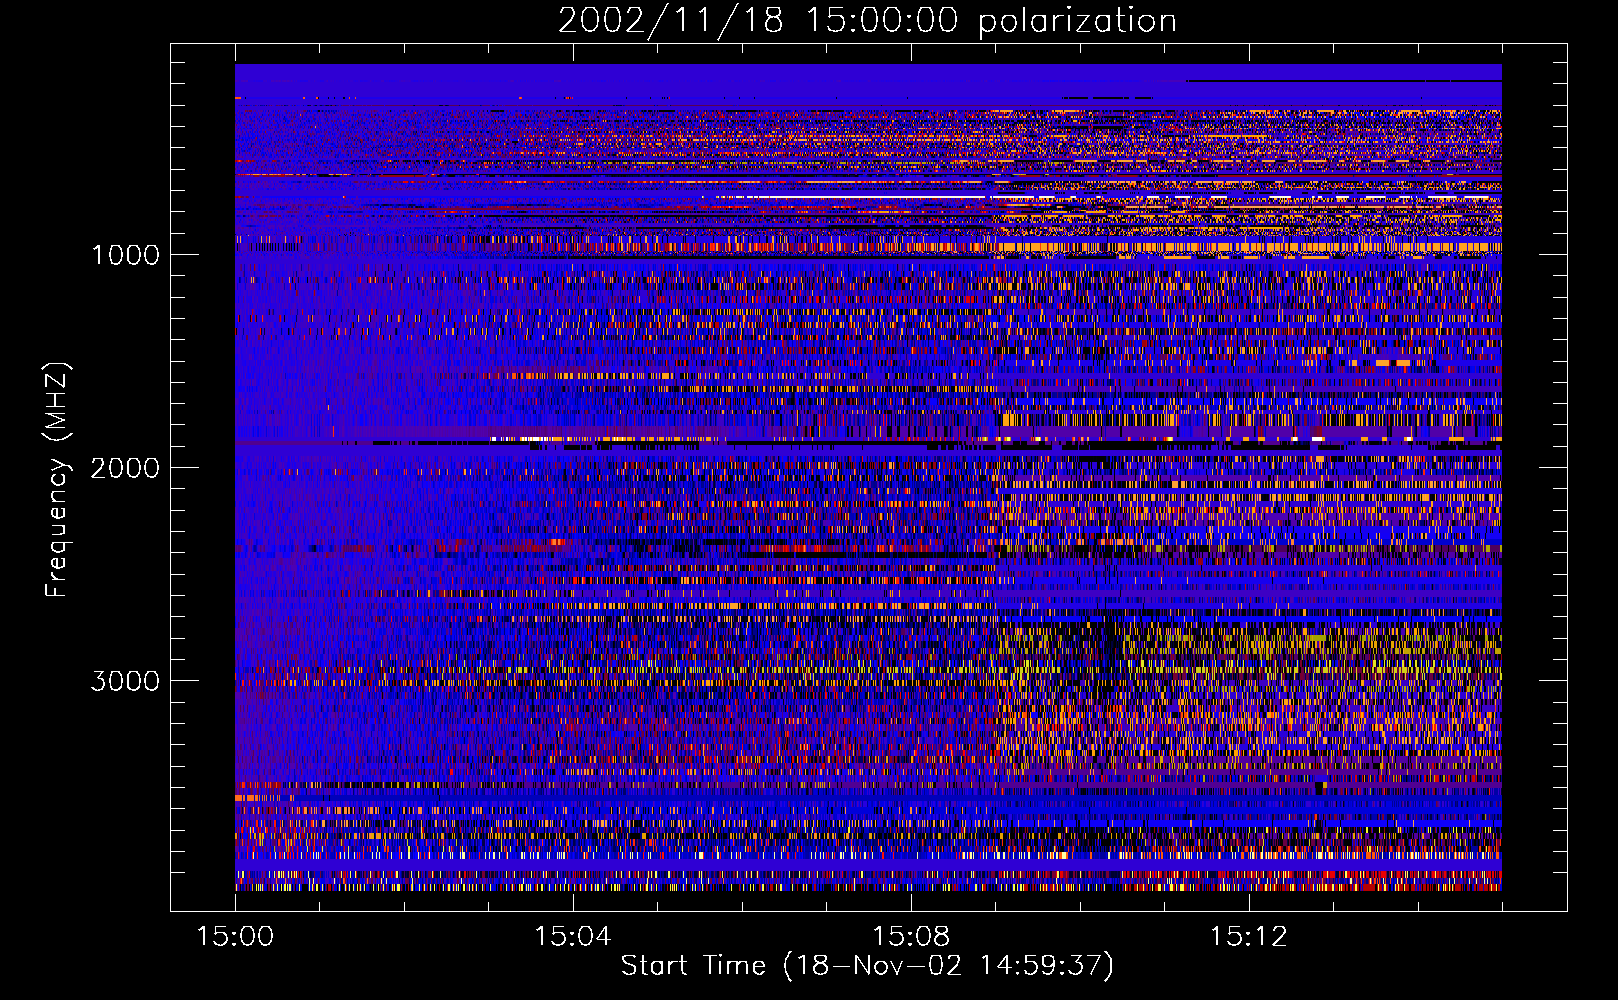1618x1000 pixels.
Task: Click the 15:00 time tick label
Action: pyautogui.click(x=235, y=937)
